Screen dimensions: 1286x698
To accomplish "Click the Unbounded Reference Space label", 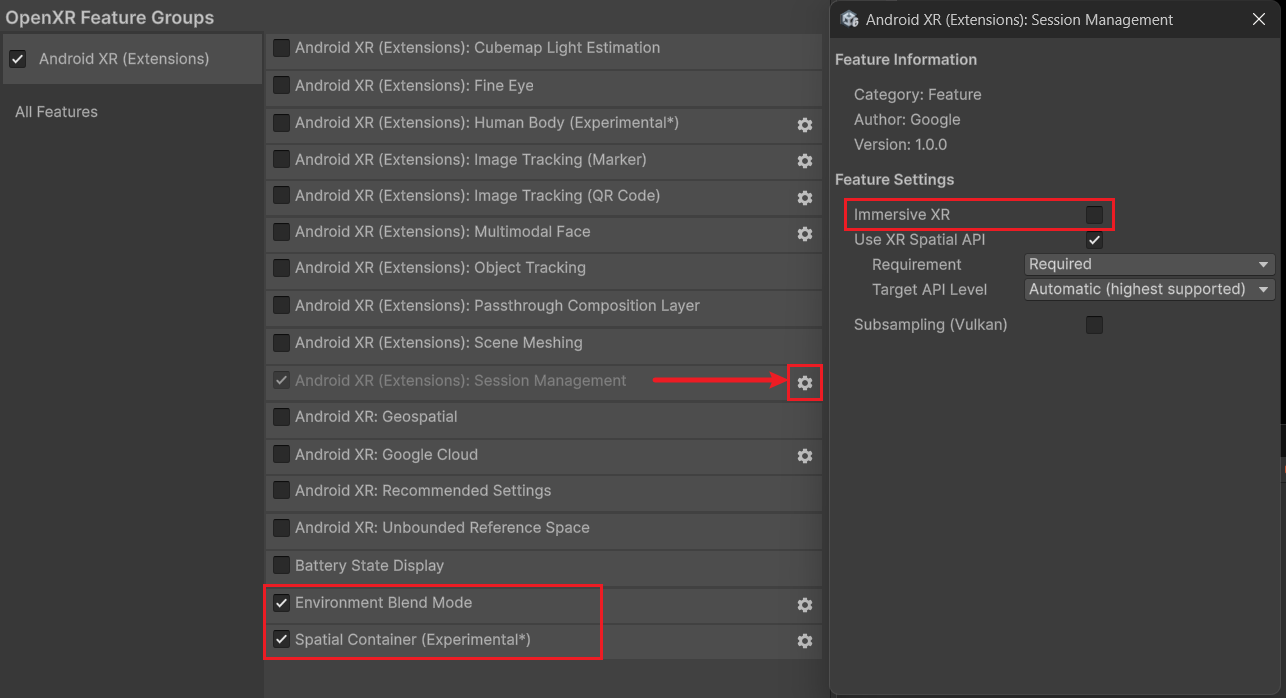I will (x=442, y=527).
